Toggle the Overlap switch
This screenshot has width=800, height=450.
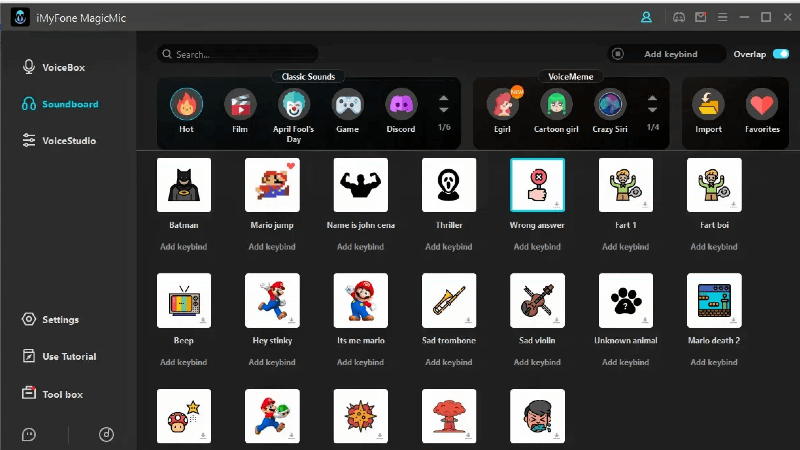point(781,54)
